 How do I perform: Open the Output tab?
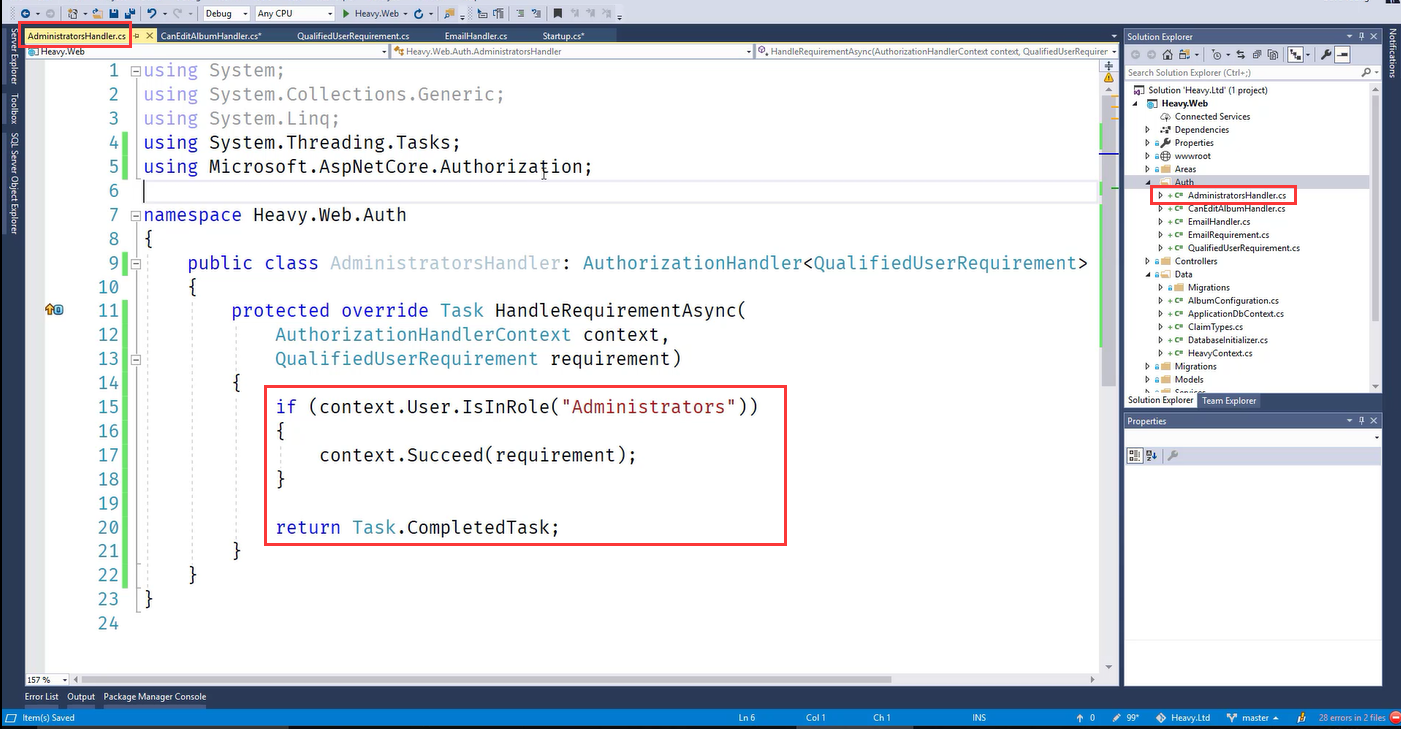pyautogui.click(x=81, y=697)
